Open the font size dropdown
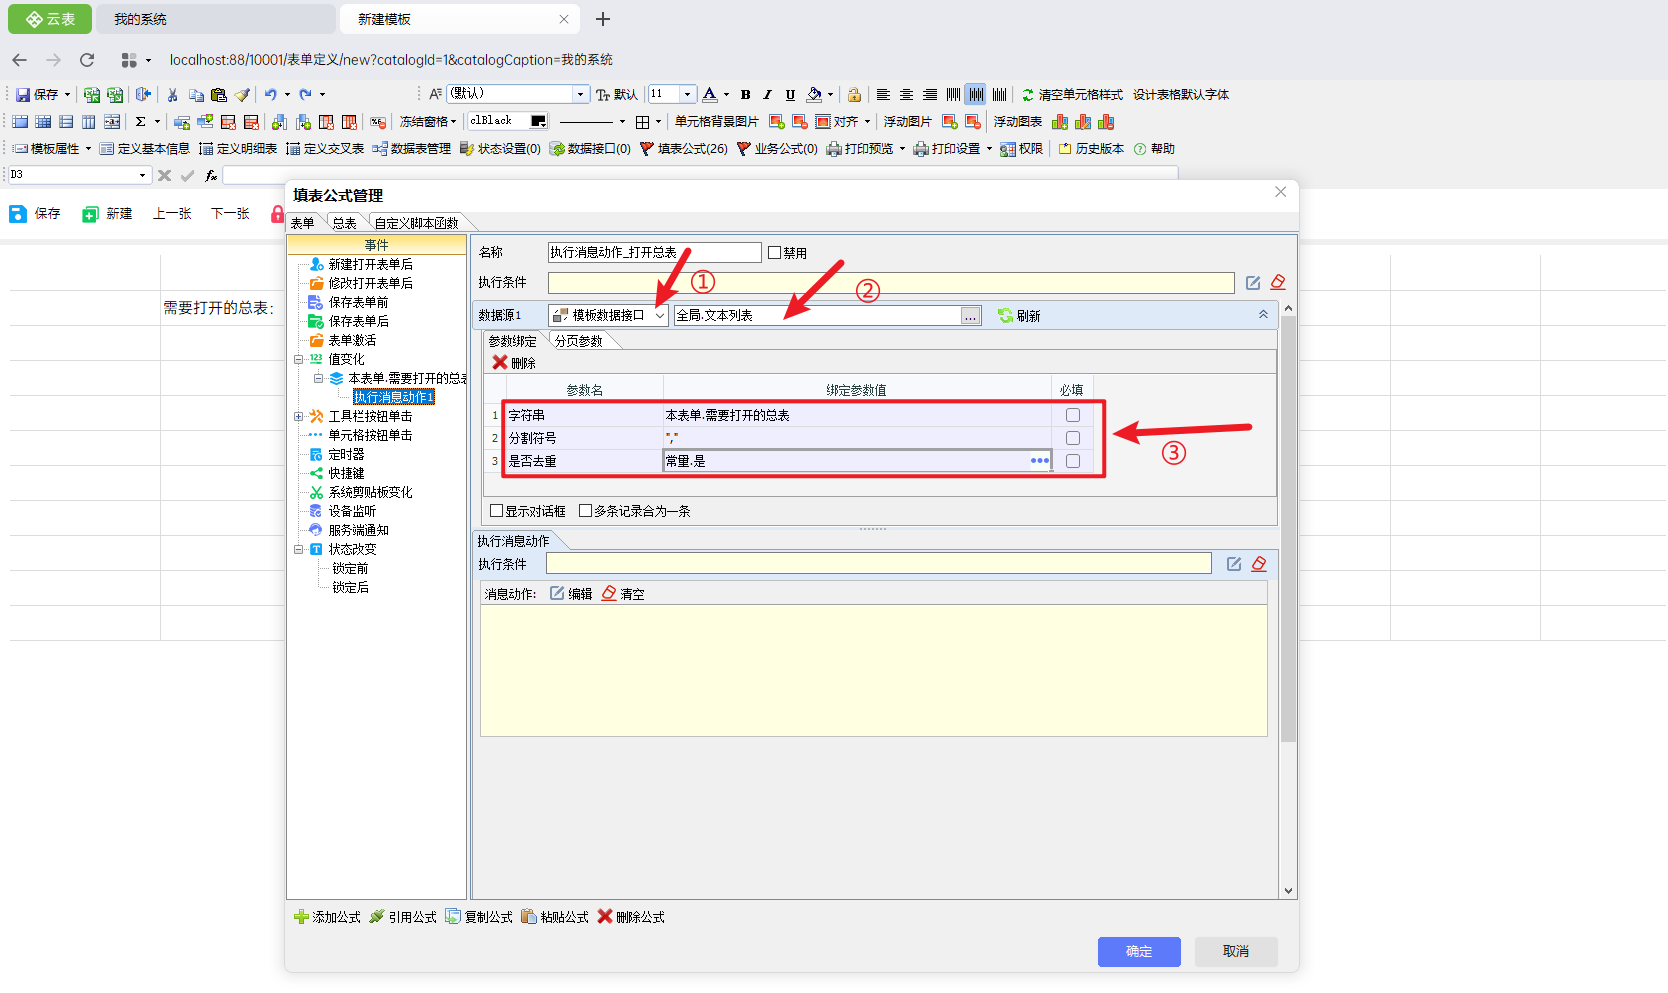 coord(687,94)
